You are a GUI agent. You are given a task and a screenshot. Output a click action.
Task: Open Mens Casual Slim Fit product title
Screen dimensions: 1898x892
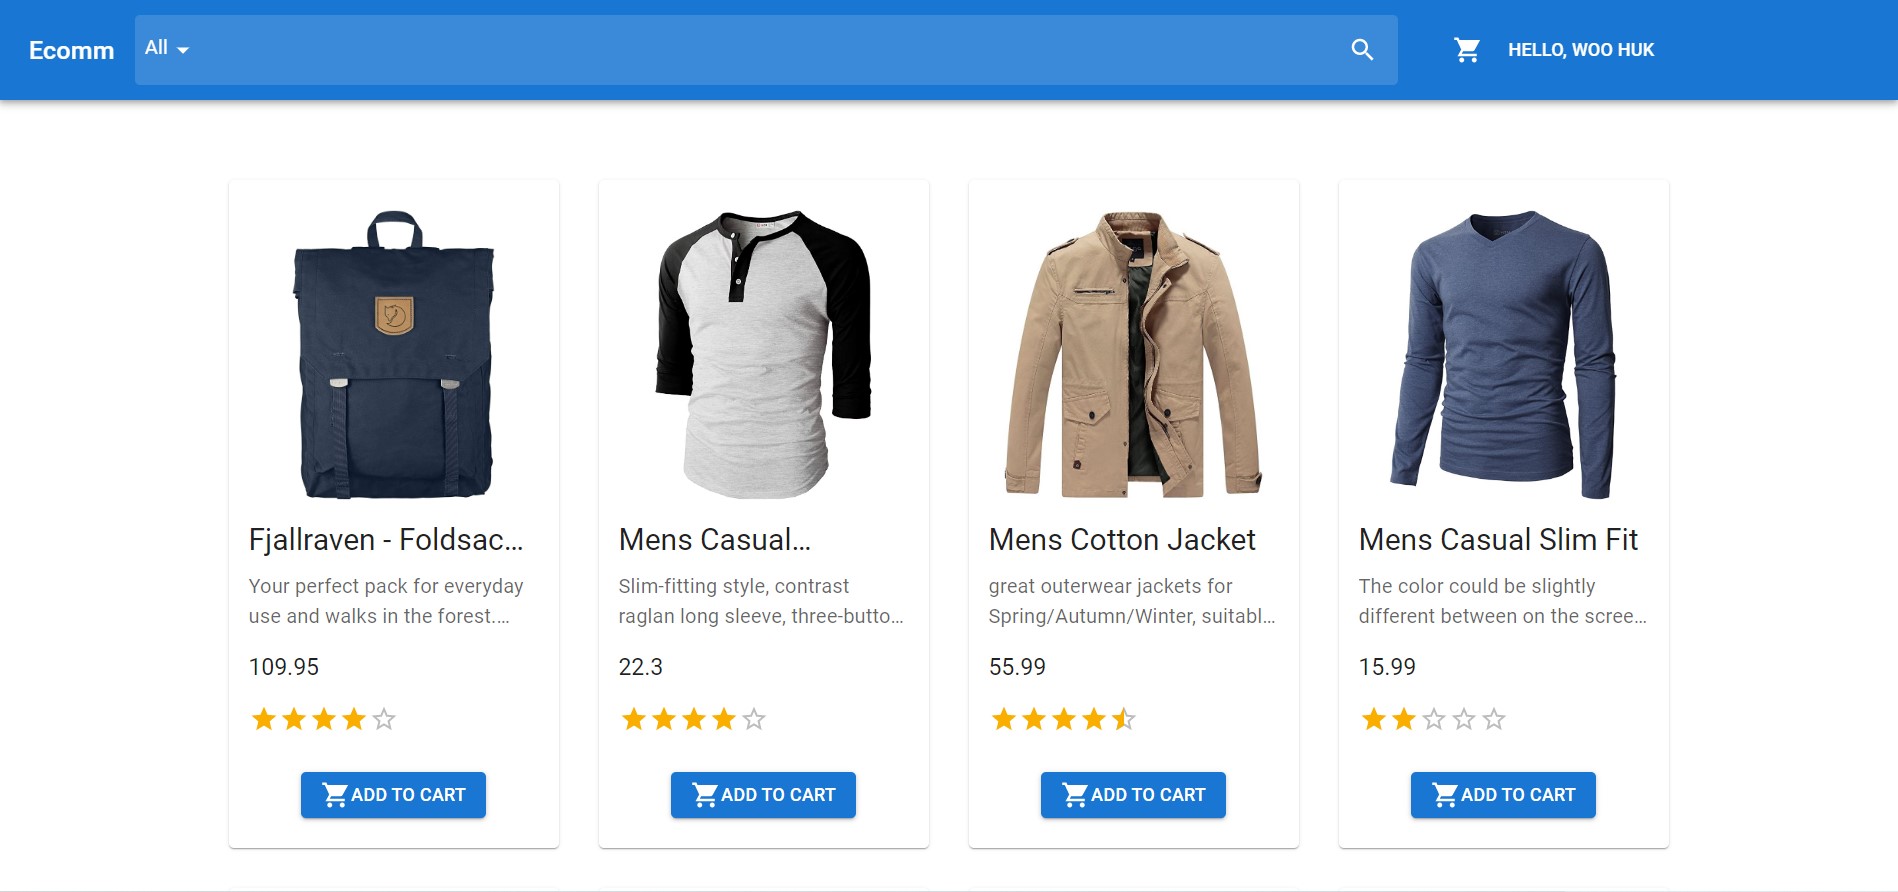click(1497, 540)
